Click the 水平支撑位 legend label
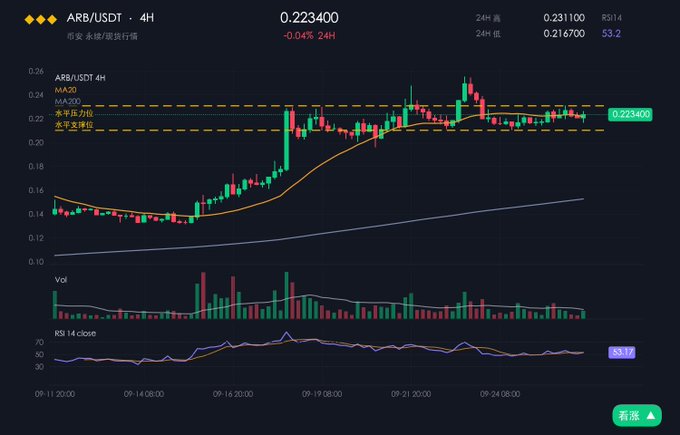 click(74, 125)
